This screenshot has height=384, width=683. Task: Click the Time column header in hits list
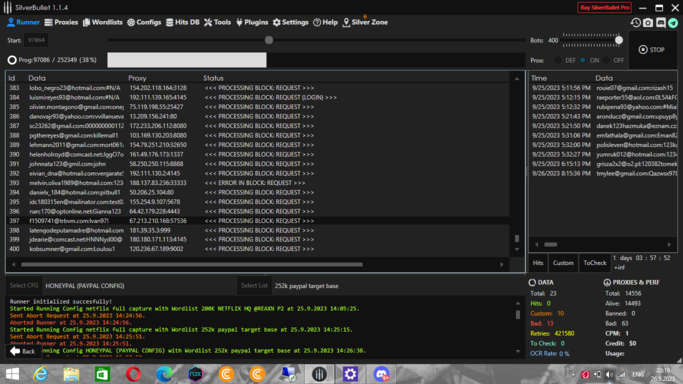(x=539, y=78)
